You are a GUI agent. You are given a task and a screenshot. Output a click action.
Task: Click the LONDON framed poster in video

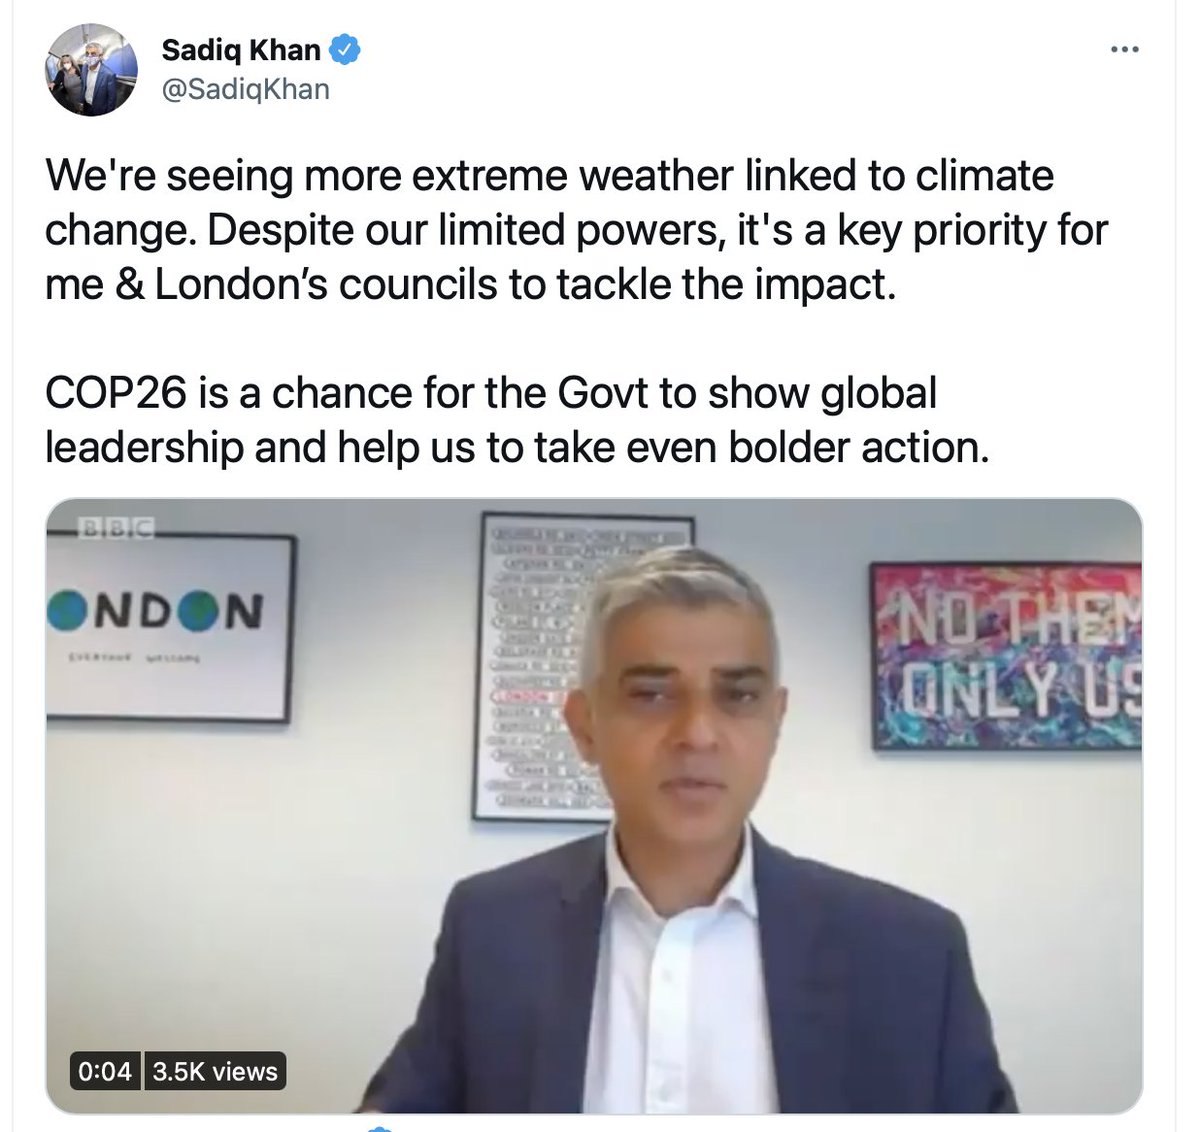pyautogui.click(x=170, y=627)
